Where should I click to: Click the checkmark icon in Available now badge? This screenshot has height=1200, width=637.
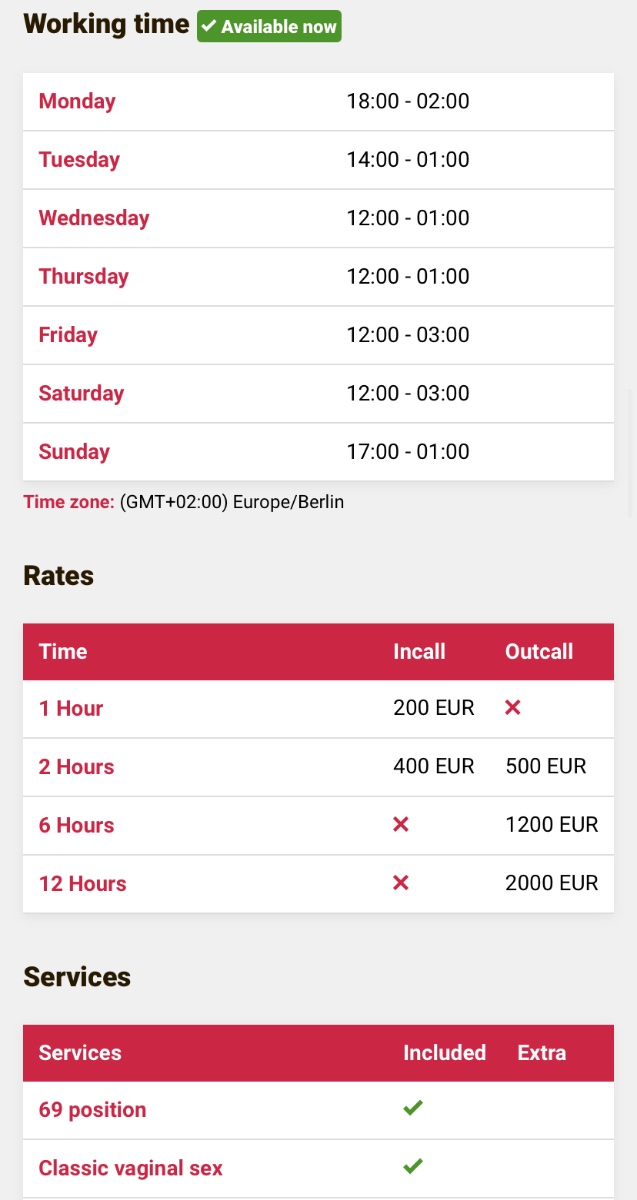pos(209,27)
